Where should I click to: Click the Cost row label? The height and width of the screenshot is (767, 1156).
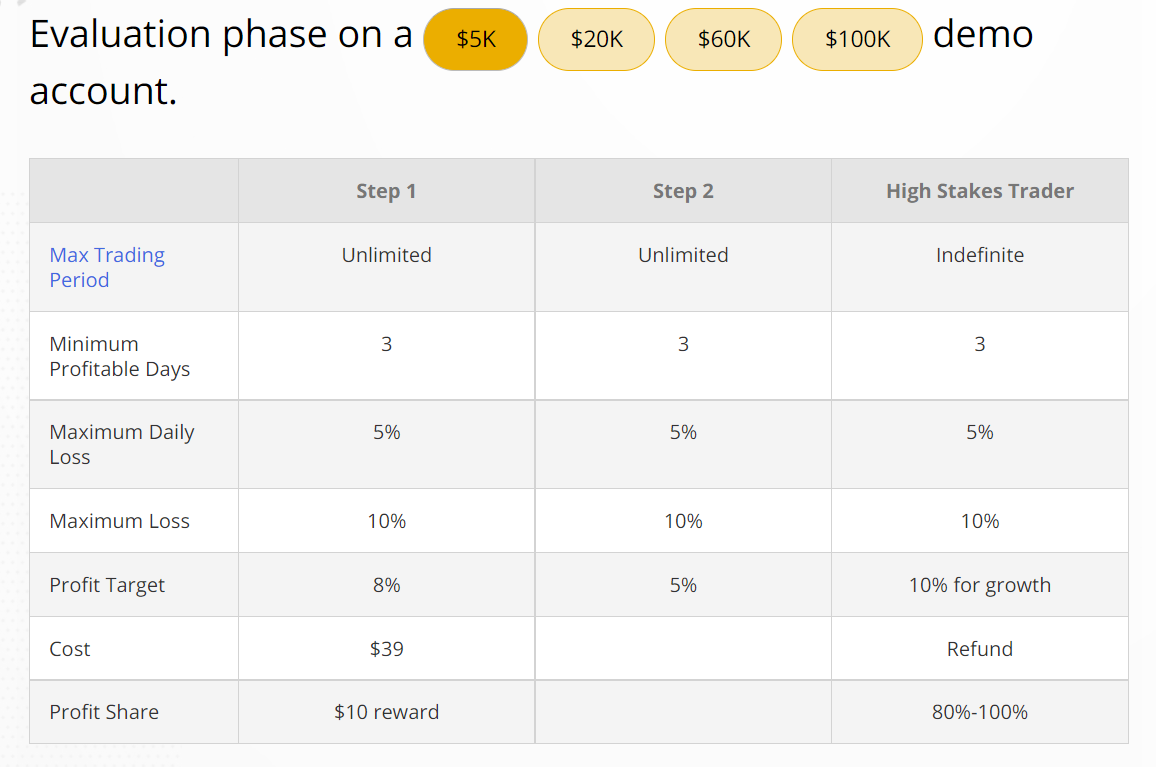pos(70,649)
